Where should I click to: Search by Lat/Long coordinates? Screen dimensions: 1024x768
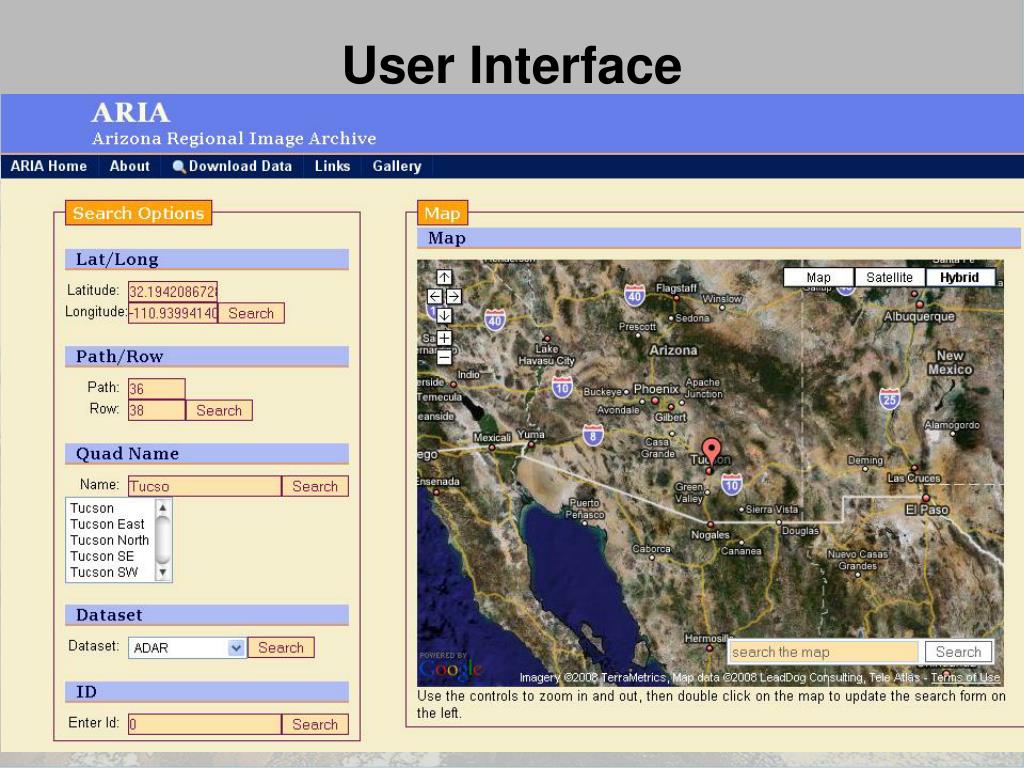tap(251, 313)
